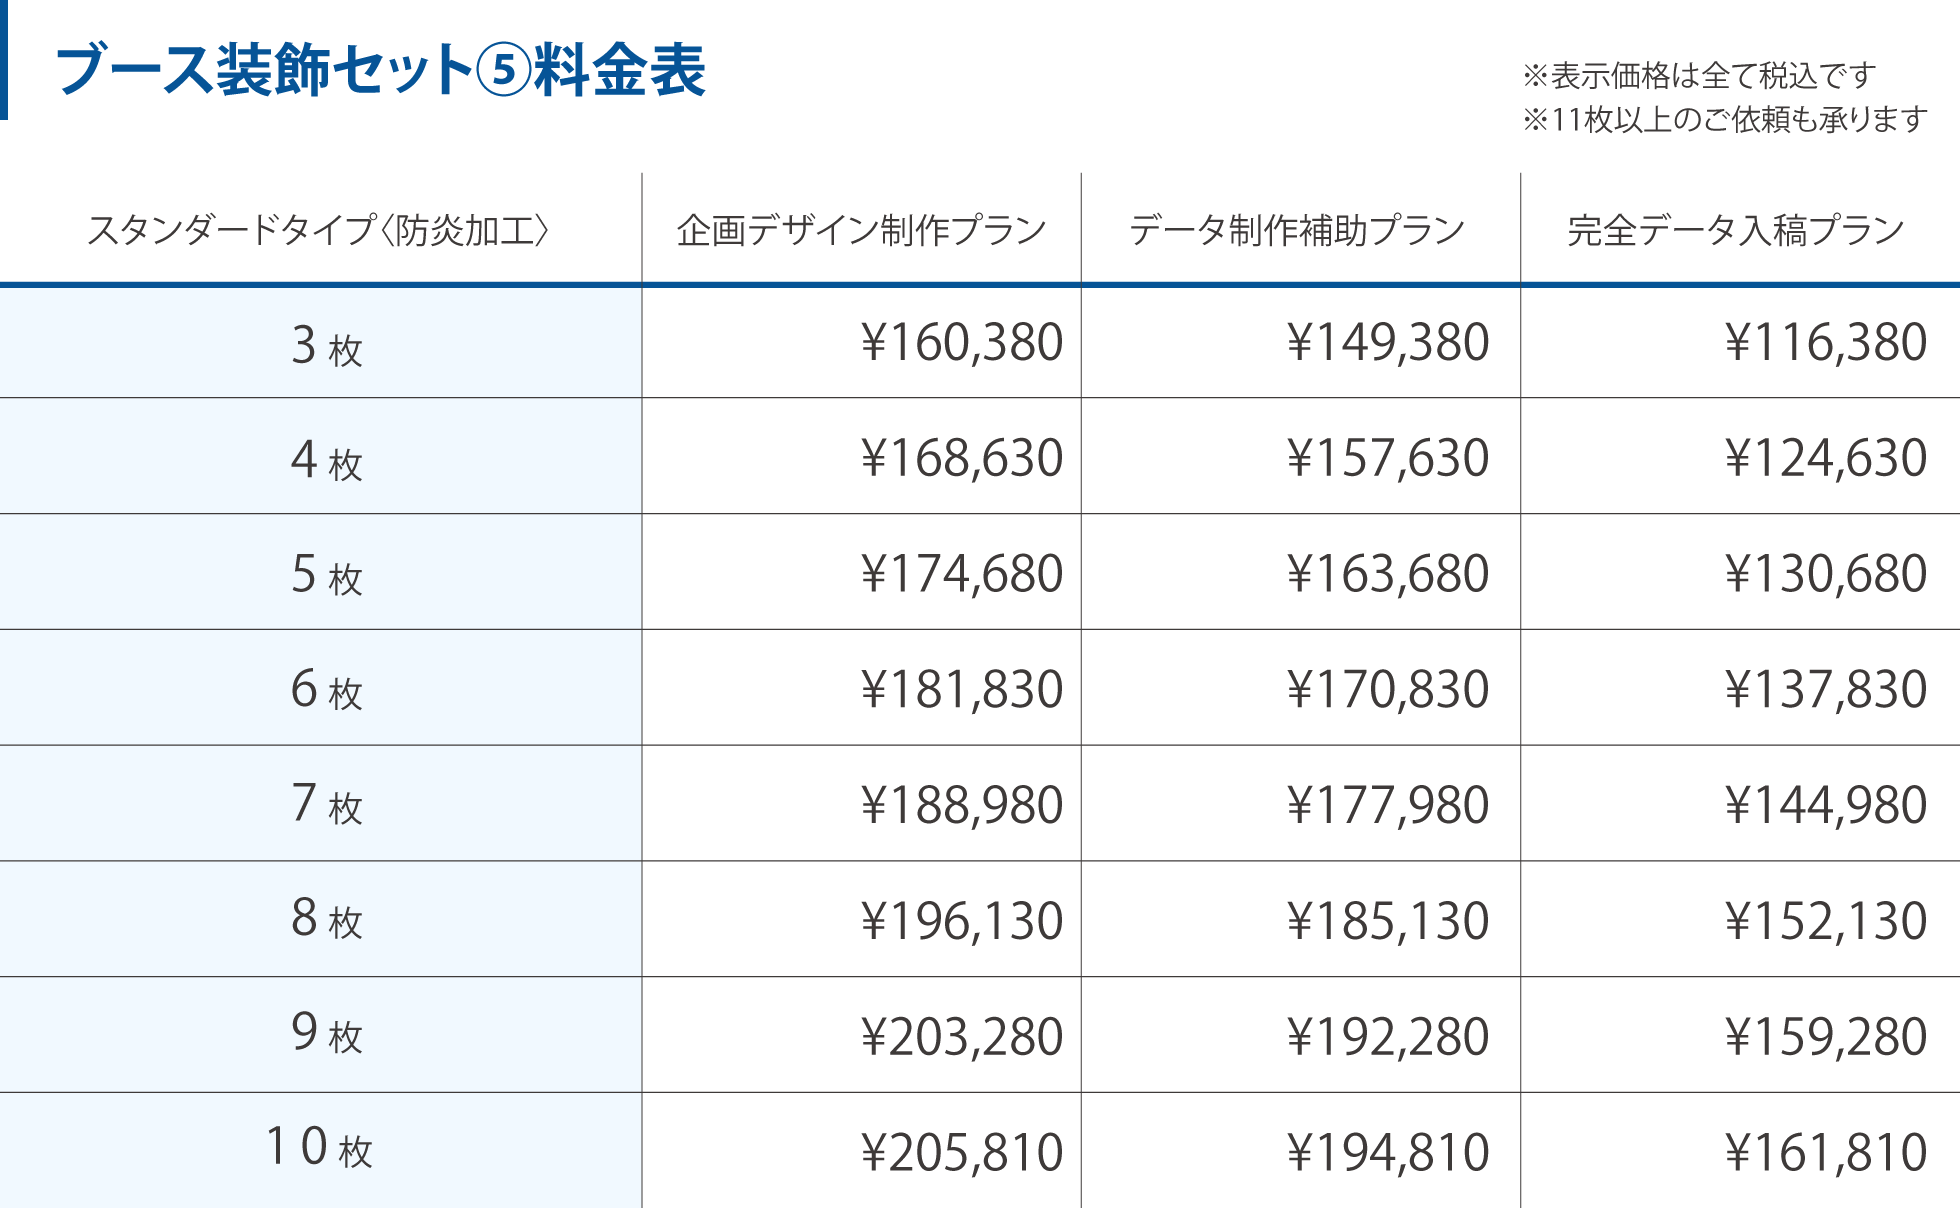The height and width of the screenshot is (1208, 1960).
Task: Select the ¥130,680 price cell
Action: pyautogui.click(x=1826, y=574)
